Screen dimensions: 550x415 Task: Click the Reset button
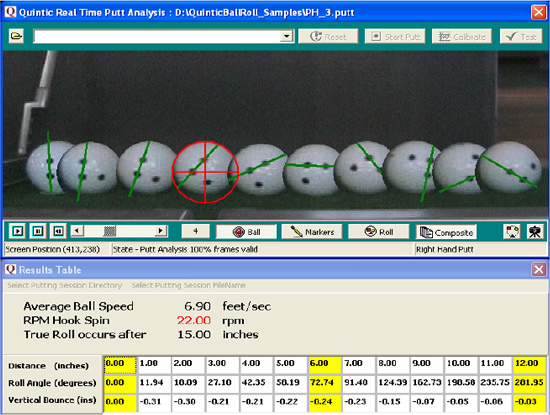coord(328,36)
